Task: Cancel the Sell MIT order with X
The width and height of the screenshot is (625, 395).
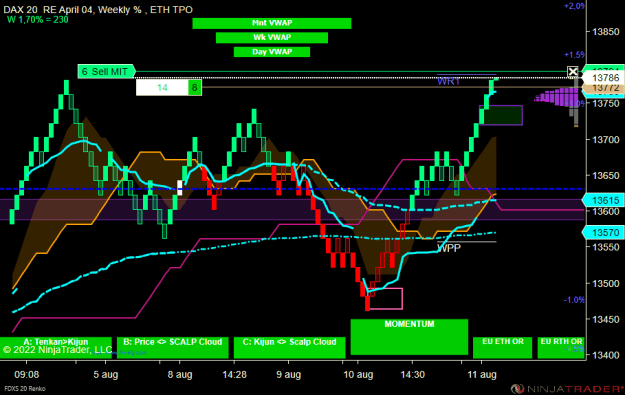Action: [x=573, y=72]
